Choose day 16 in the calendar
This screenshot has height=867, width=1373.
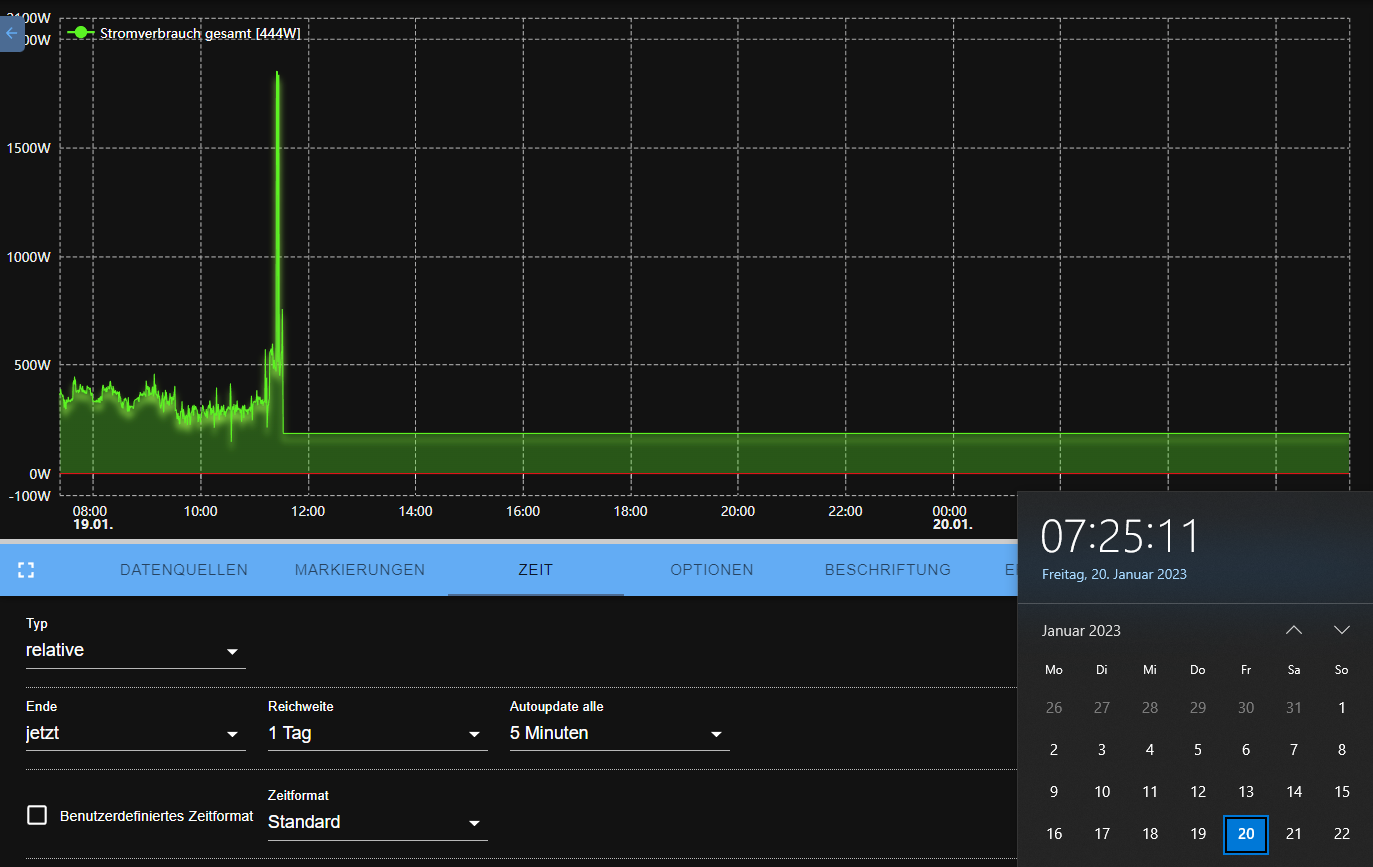click(x=1054, y=834)
